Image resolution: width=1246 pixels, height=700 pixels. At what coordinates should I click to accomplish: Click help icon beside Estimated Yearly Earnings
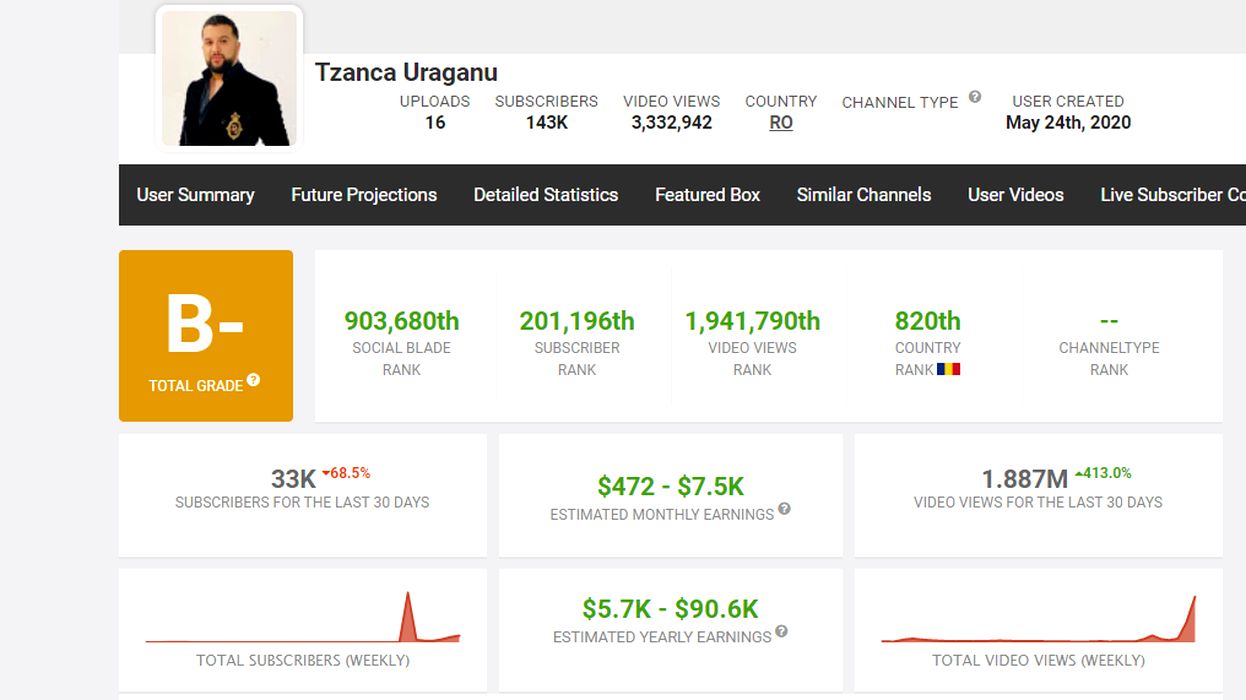click(782, 631)
